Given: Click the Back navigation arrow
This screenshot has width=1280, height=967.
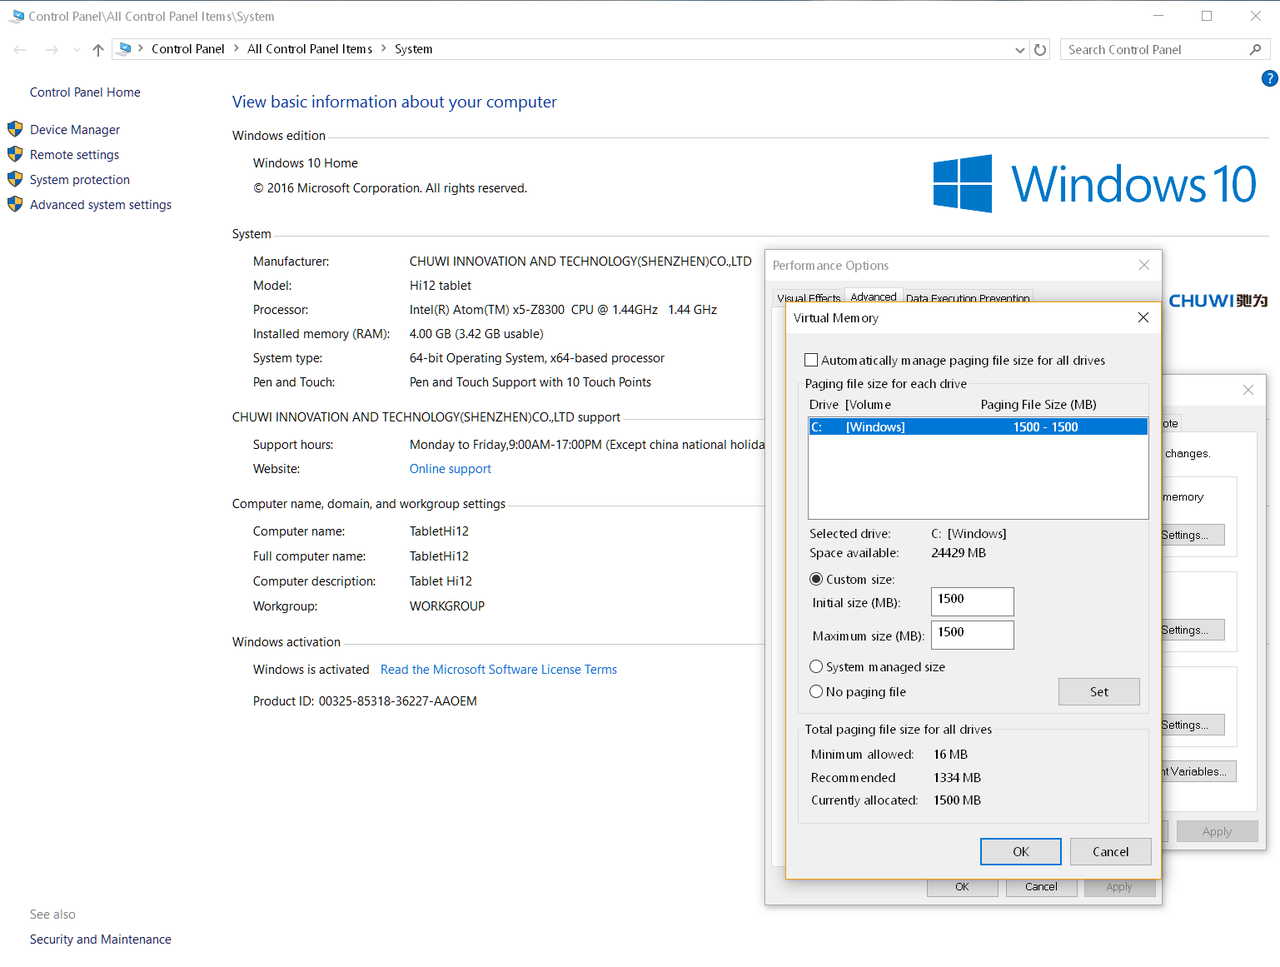Looking at the screenshot, I should point(20,49).
